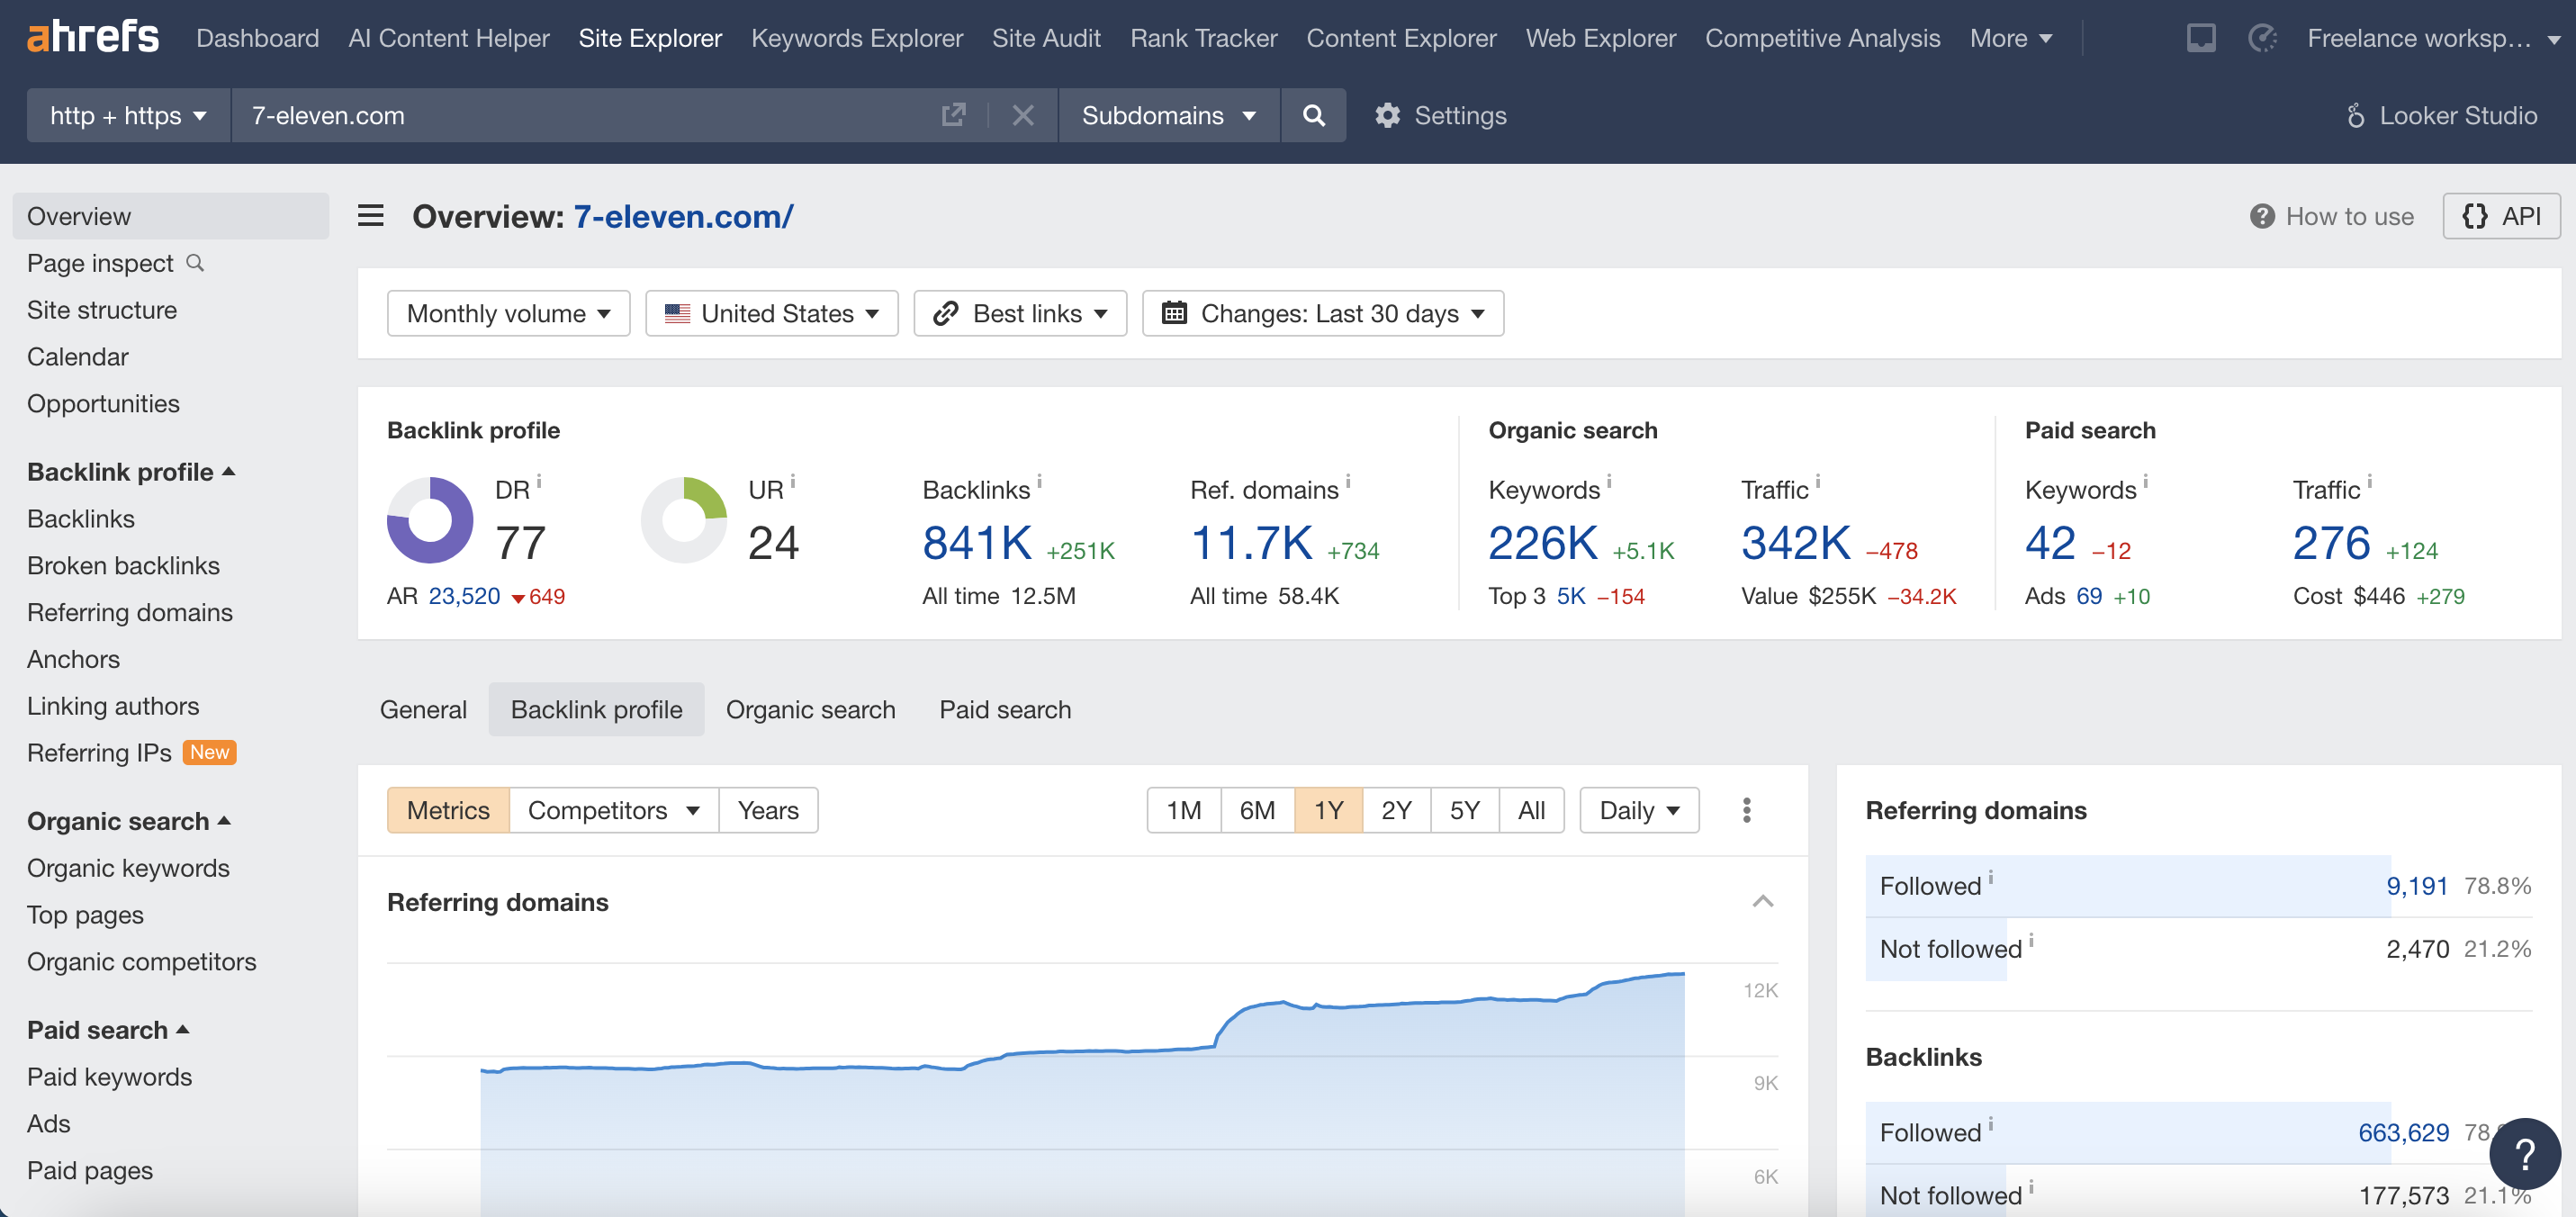This screenshot has height=1217, width=2576.
Task: Click the 841K backlinks value
Action: pos(977,543)
